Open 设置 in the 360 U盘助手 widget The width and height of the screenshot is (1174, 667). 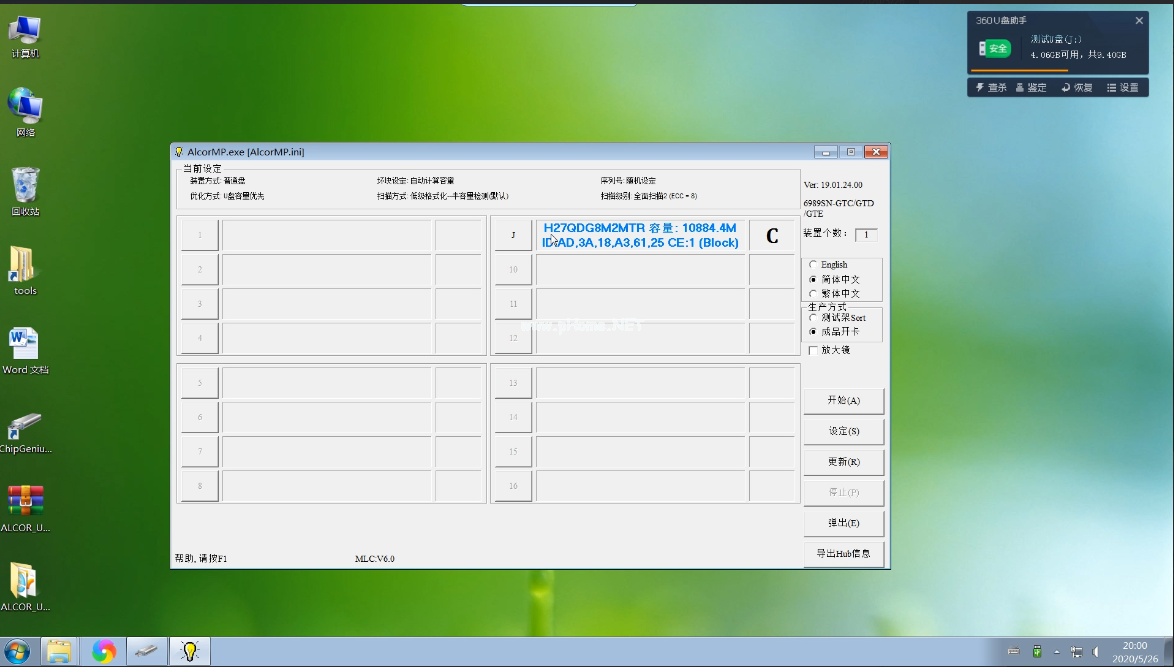(1122, 88)
